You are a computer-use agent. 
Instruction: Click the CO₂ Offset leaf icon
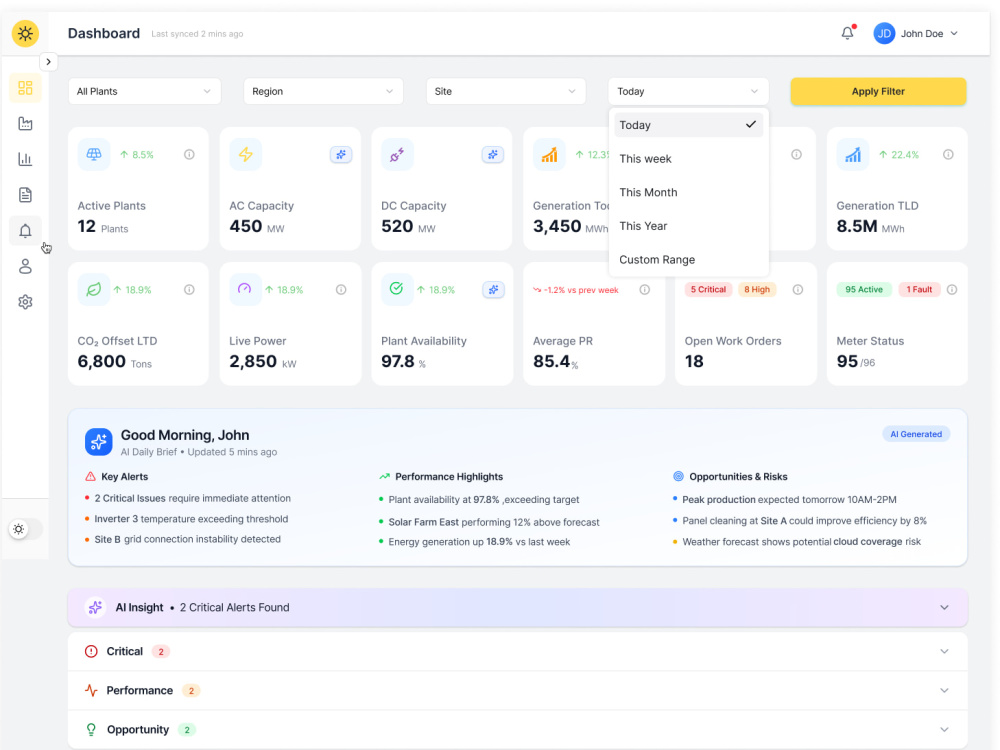(94, 290)
